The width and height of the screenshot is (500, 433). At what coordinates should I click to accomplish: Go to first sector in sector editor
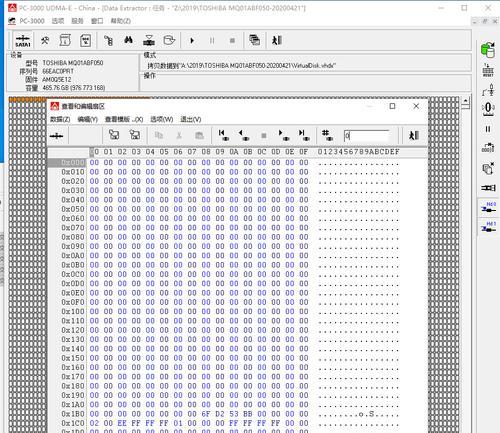point(223,135)
